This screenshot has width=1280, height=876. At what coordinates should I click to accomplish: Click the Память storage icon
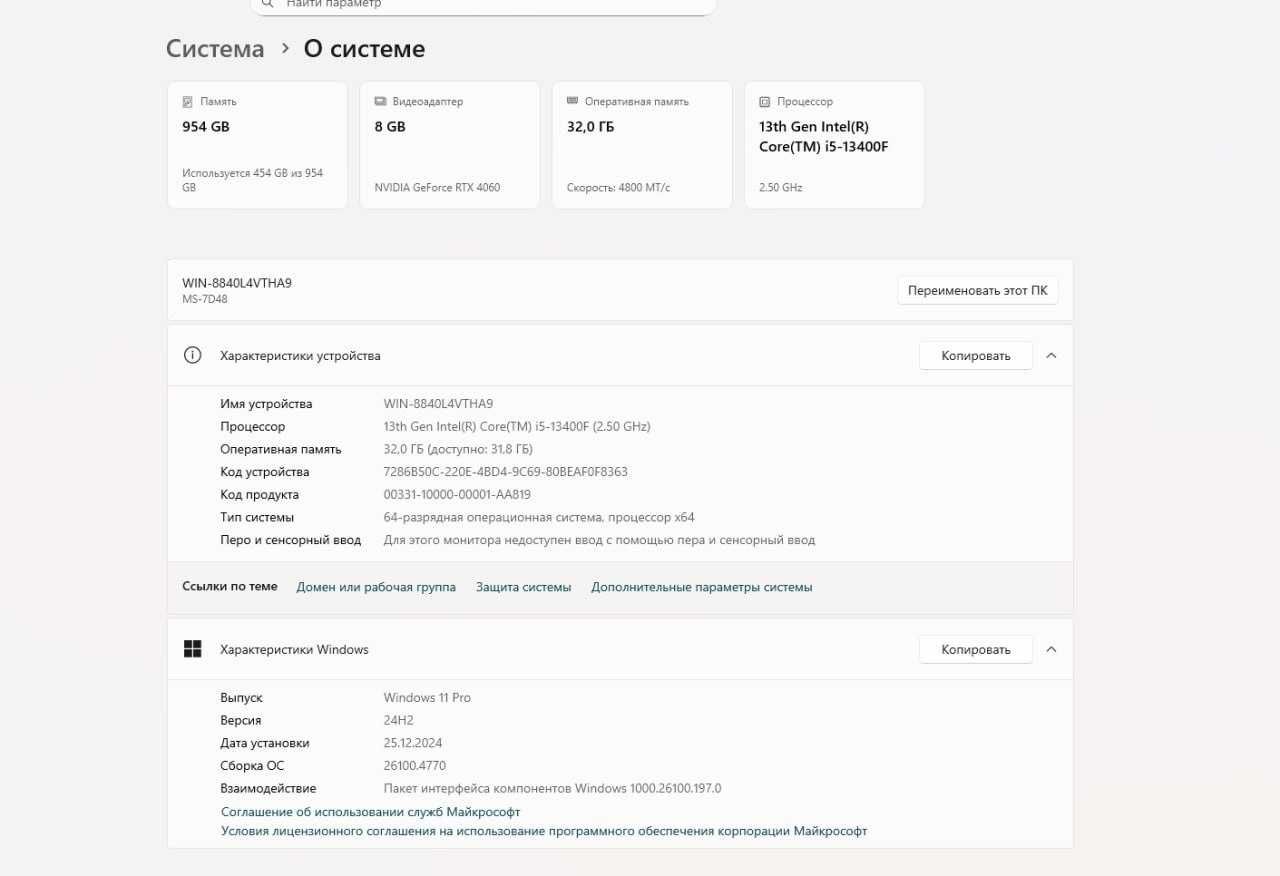(x=187, y=102)
